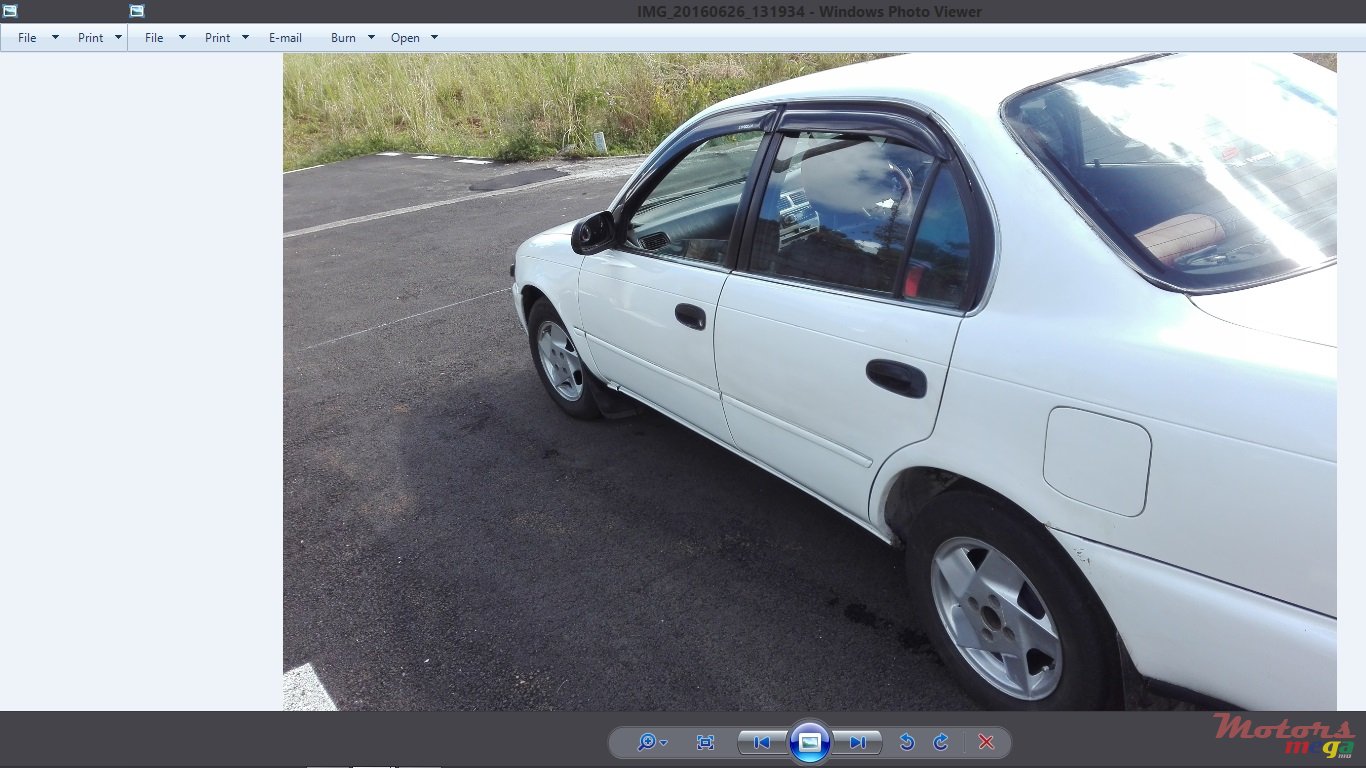
Task: Expand the Burn dropdown menu
Action: point(371,37)
